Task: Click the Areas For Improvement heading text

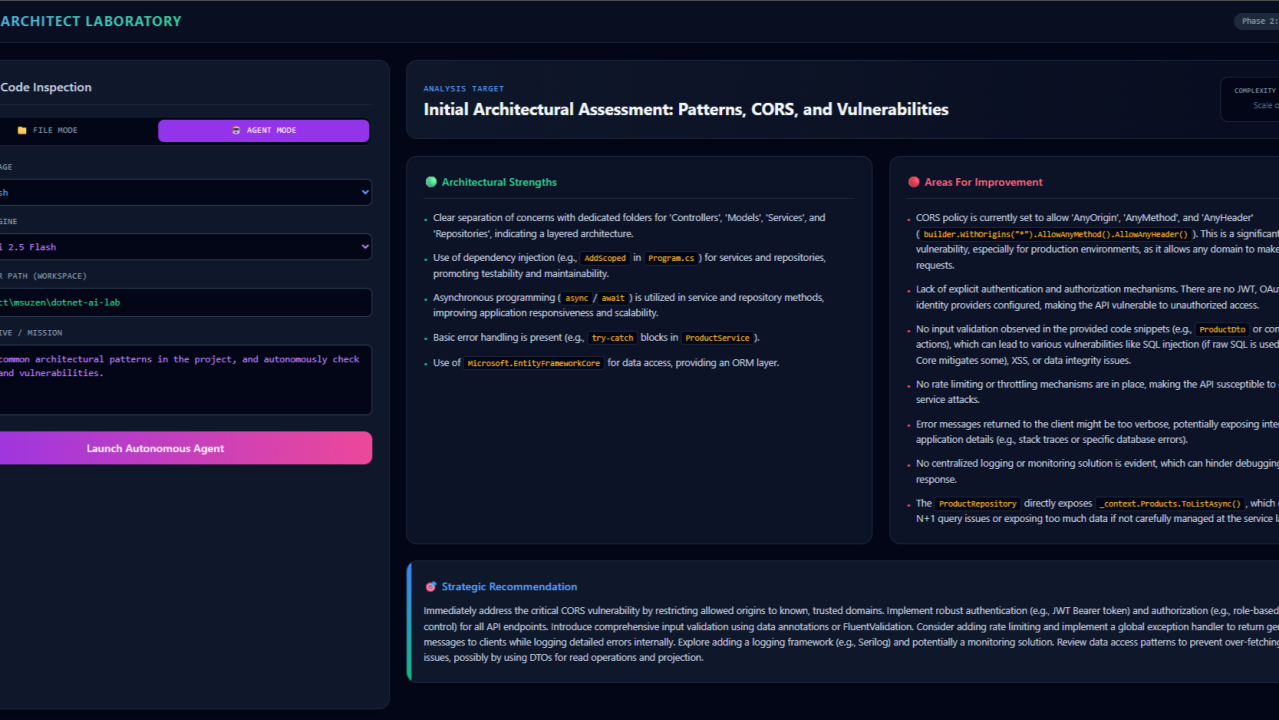Action: pyautogui.click(x=984, y=182)
